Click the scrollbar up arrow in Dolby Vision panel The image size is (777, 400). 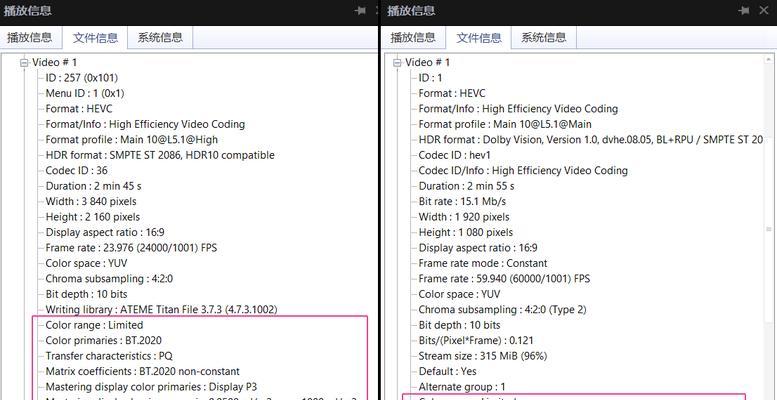pos(770,61)
